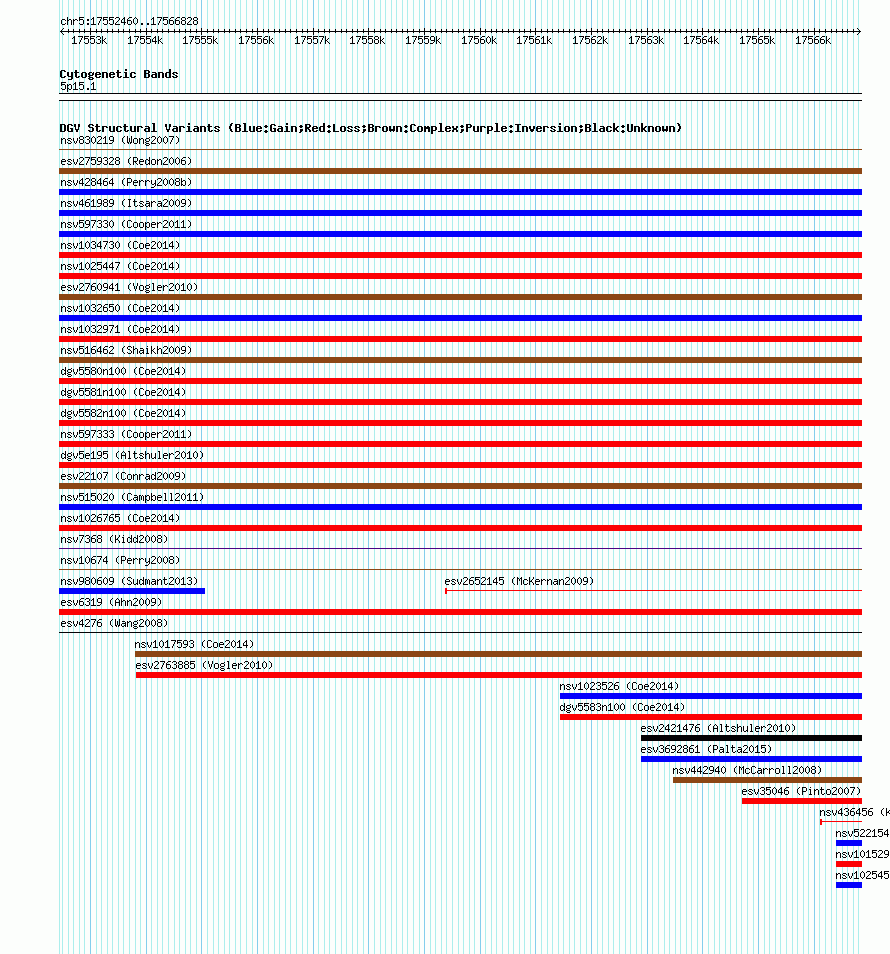The image size is (890, 954).
Task: Open variant nsv830219 (Wong2007)
Action: pos(120,141)
